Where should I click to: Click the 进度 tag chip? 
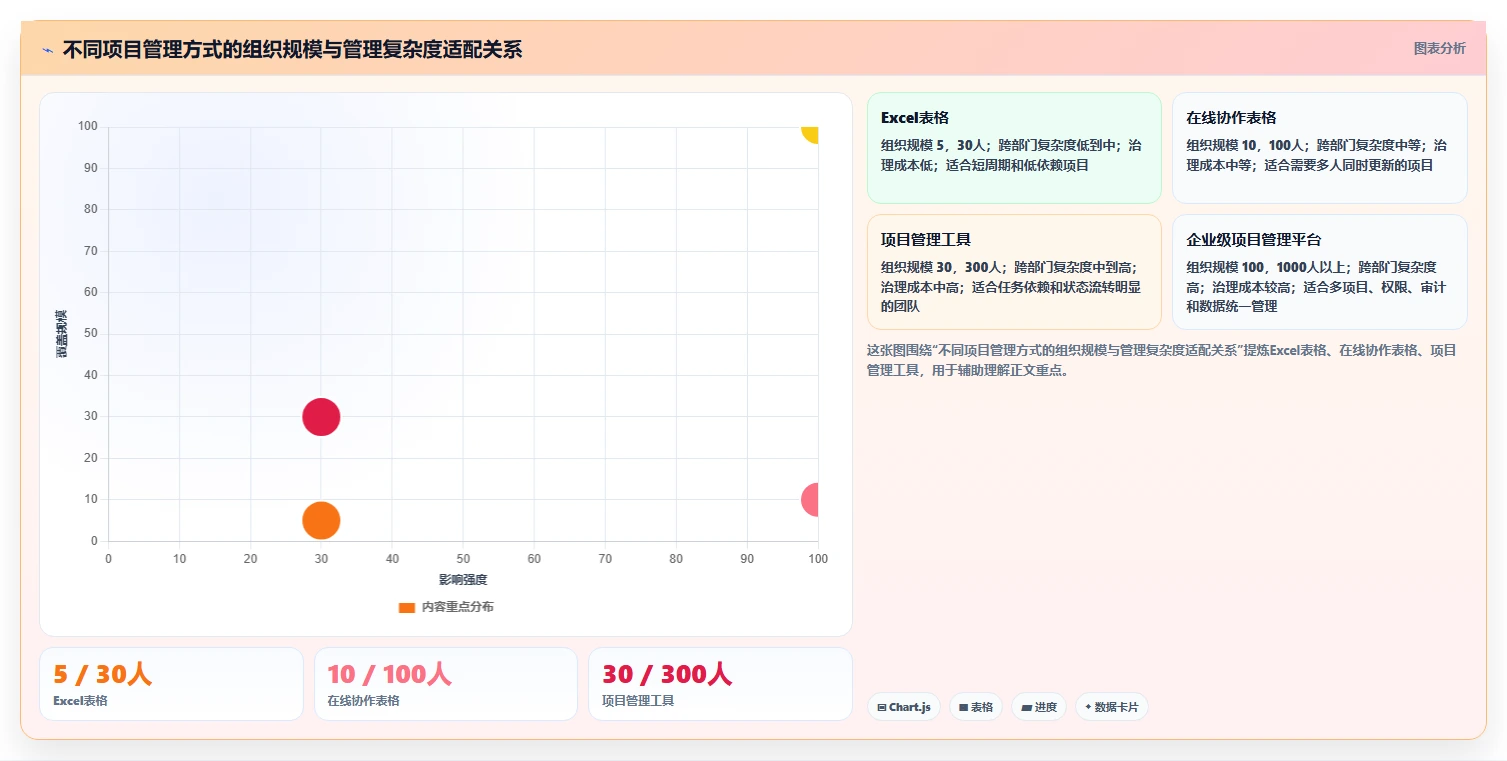(x=1039, y=707)
